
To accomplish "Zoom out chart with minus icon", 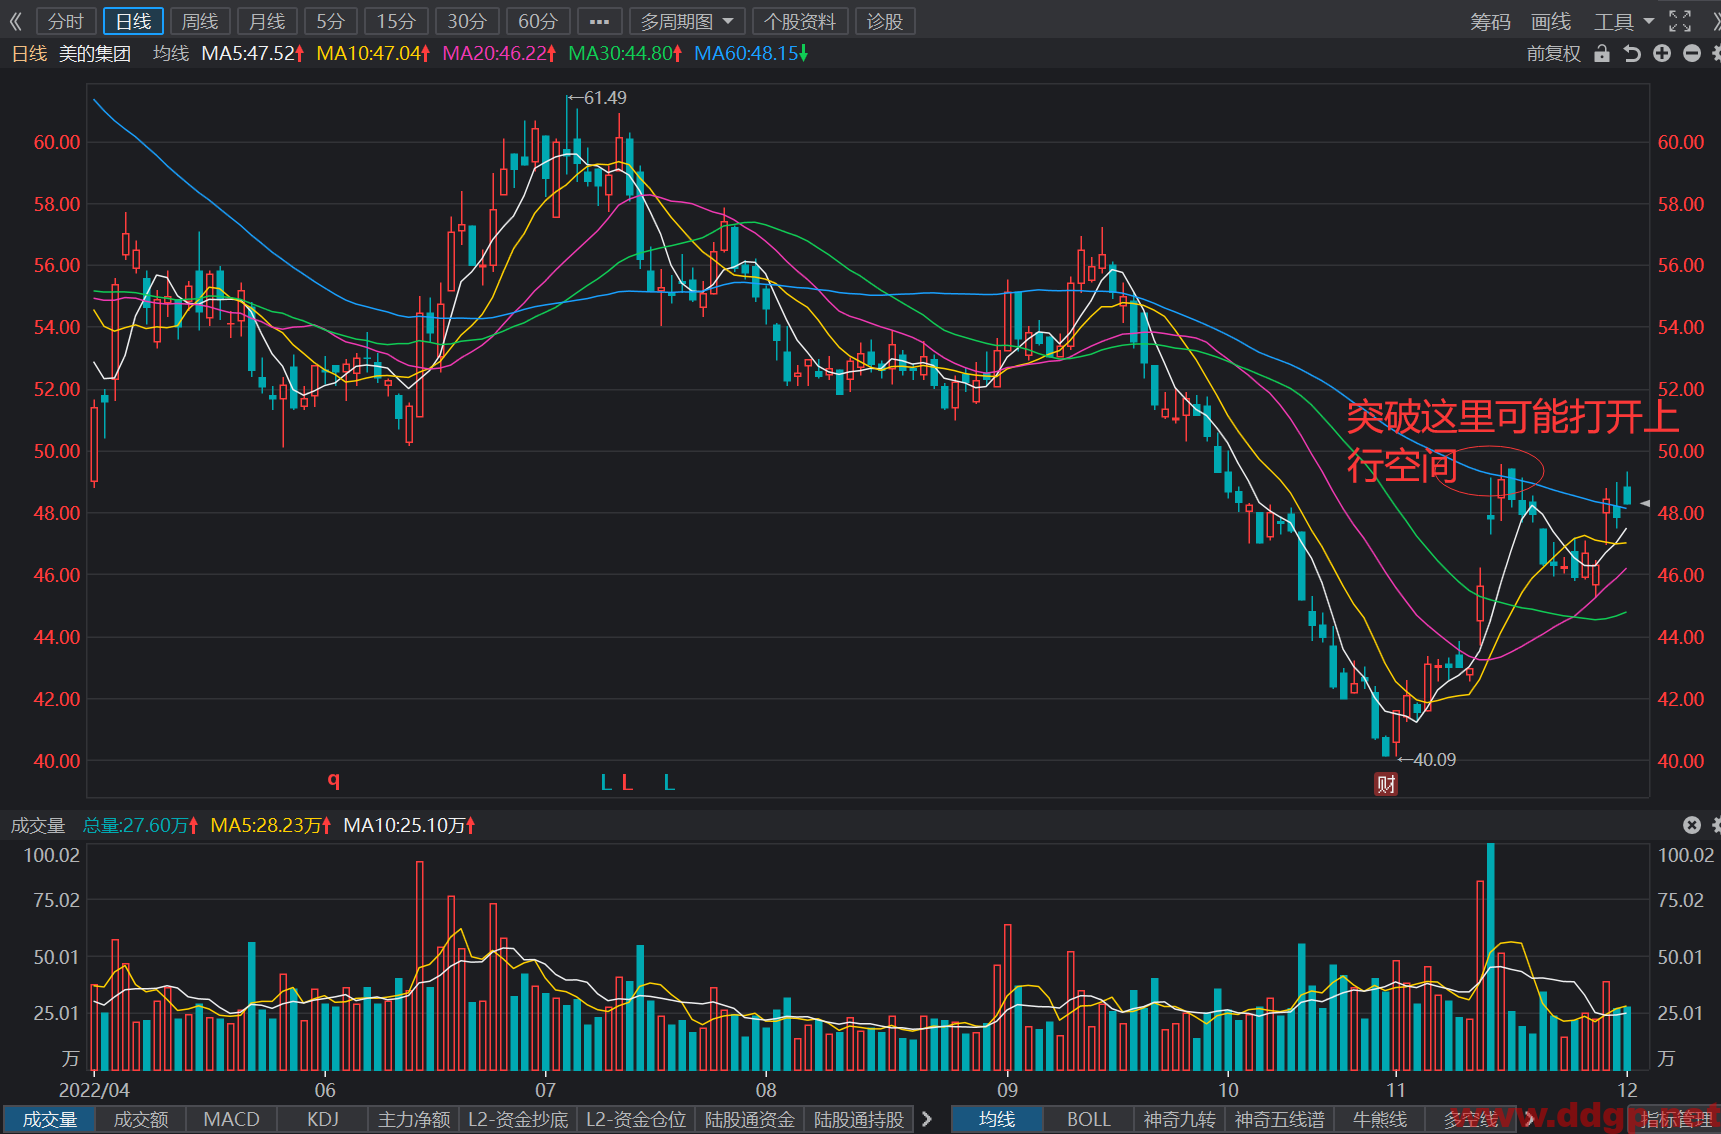I will (1692, 53).
